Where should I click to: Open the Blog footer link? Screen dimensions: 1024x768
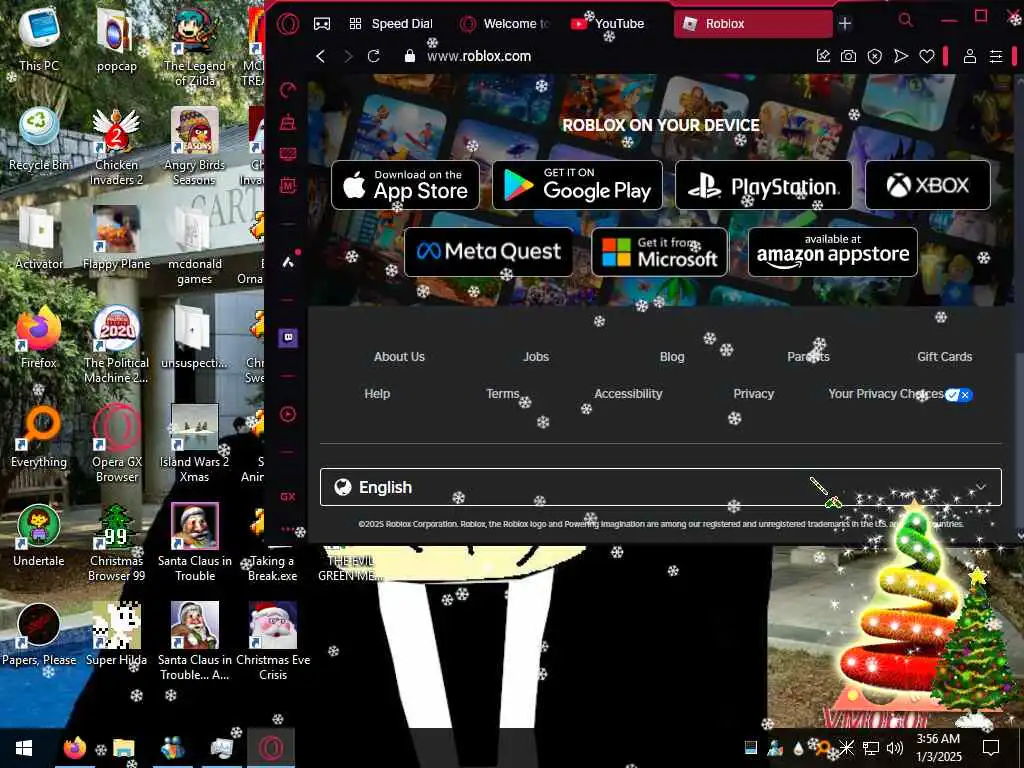[x=672, y=357]
